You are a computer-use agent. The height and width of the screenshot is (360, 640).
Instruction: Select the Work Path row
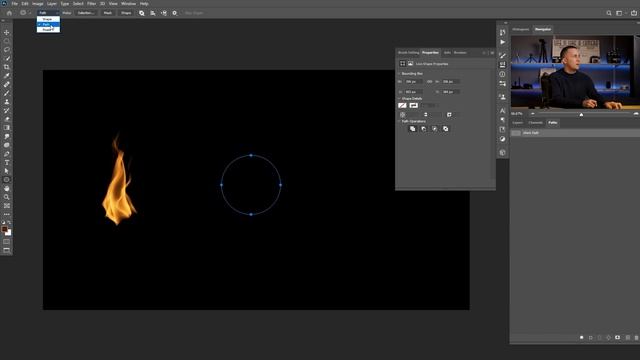[575, 133]
